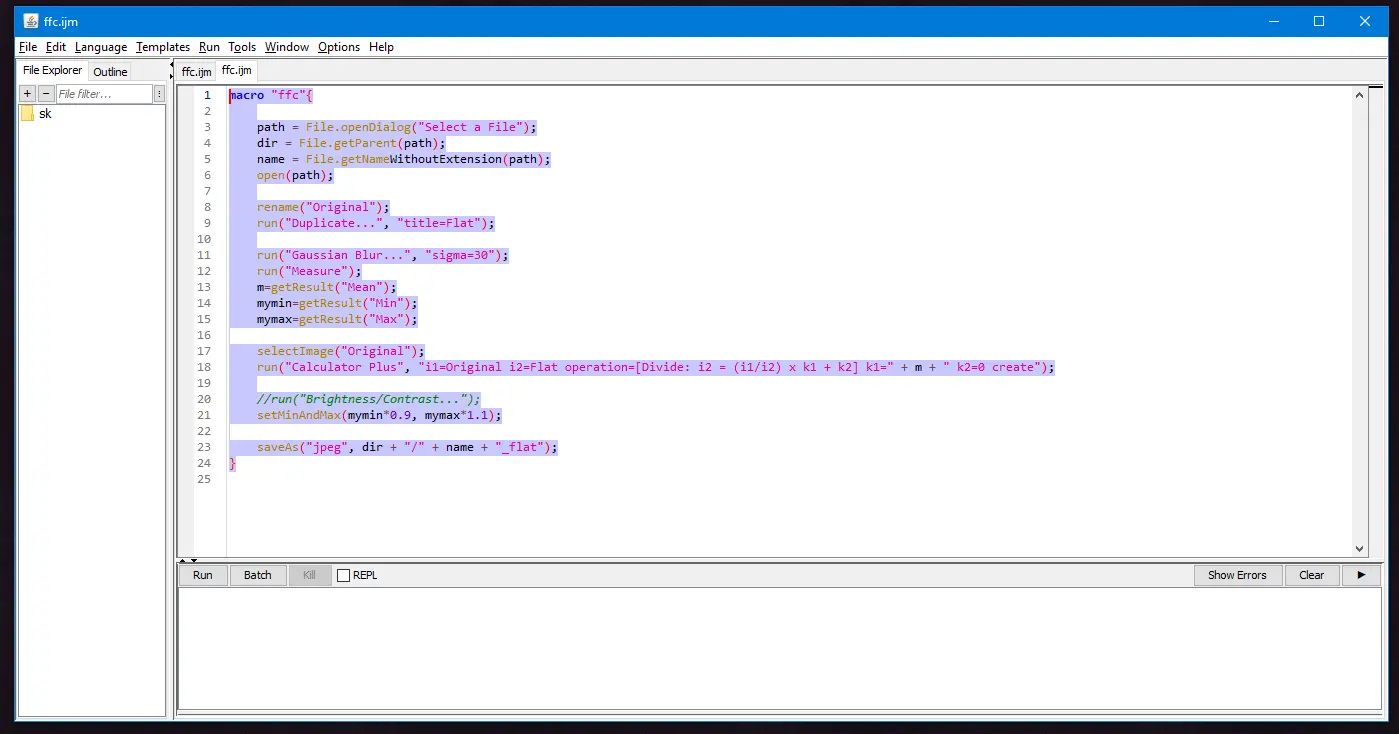This screenshot has width=1399, height=734.
Task: Click the minus button in File Explorer
Action: 45,94
